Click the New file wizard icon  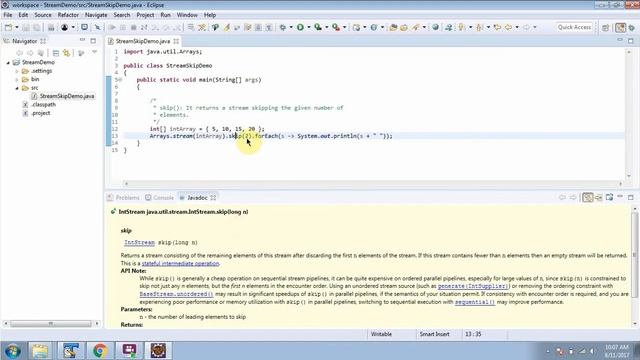pos(8,27)
